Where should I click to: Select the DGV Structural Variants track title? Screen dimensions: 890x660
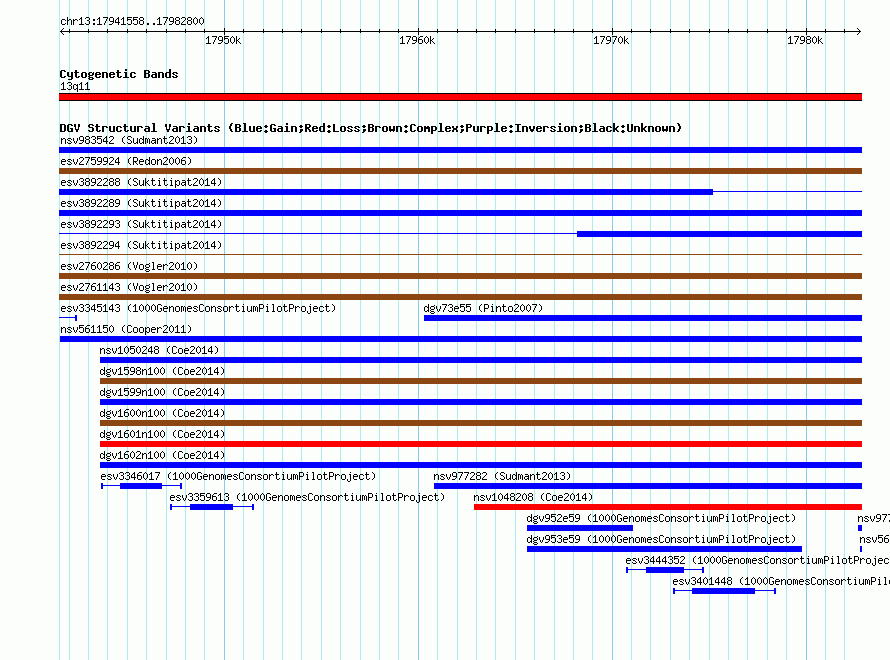371,128
